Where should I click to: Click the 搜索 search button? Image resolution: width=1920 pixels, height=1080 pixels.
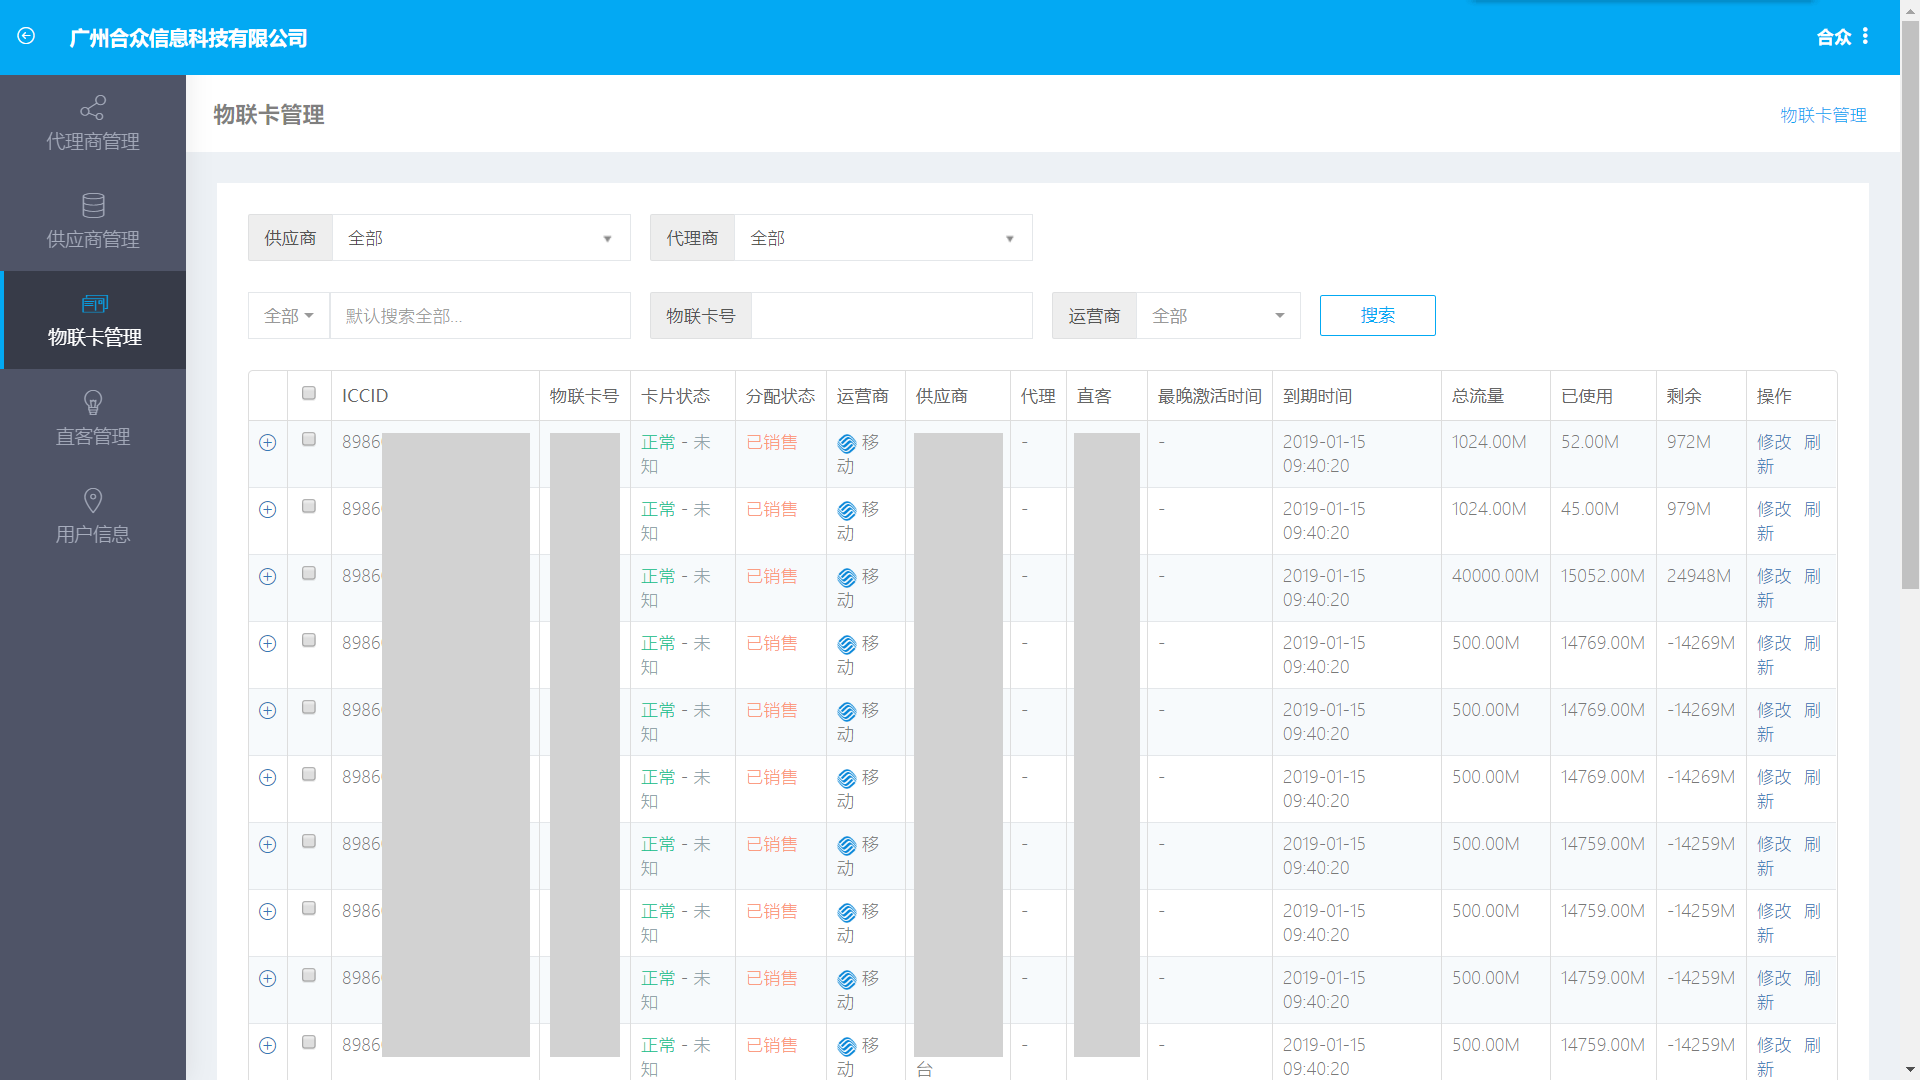coord(1377,315)
